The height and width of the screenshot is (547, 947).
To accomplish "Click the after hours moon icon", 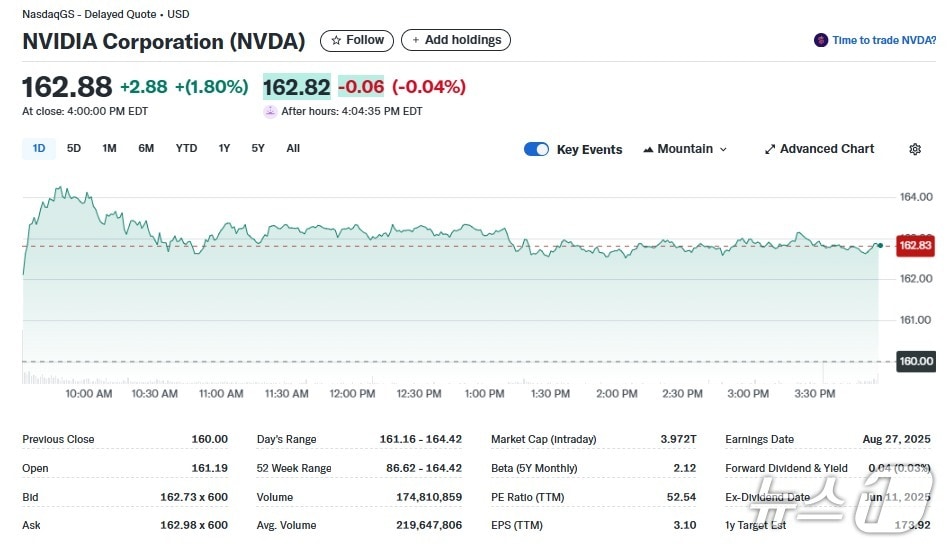I will tap(270, 111).
